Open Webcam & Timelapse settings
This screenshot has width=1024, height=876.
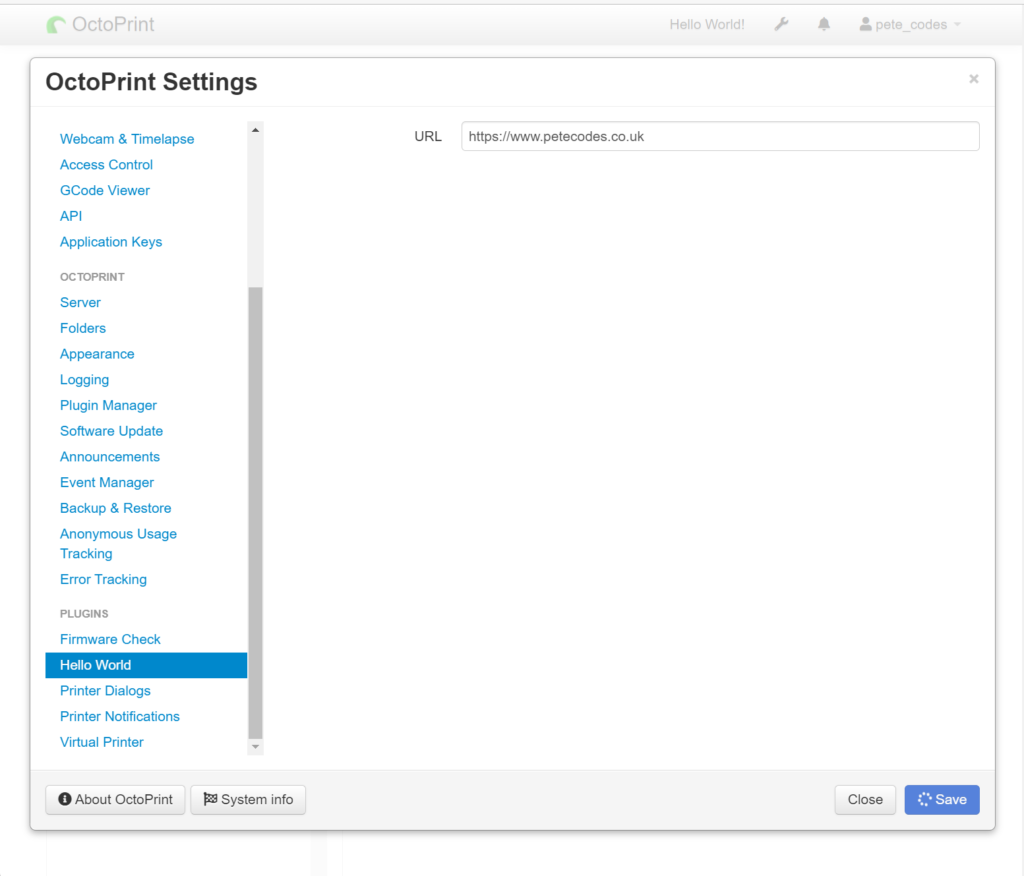coord(127,139)
